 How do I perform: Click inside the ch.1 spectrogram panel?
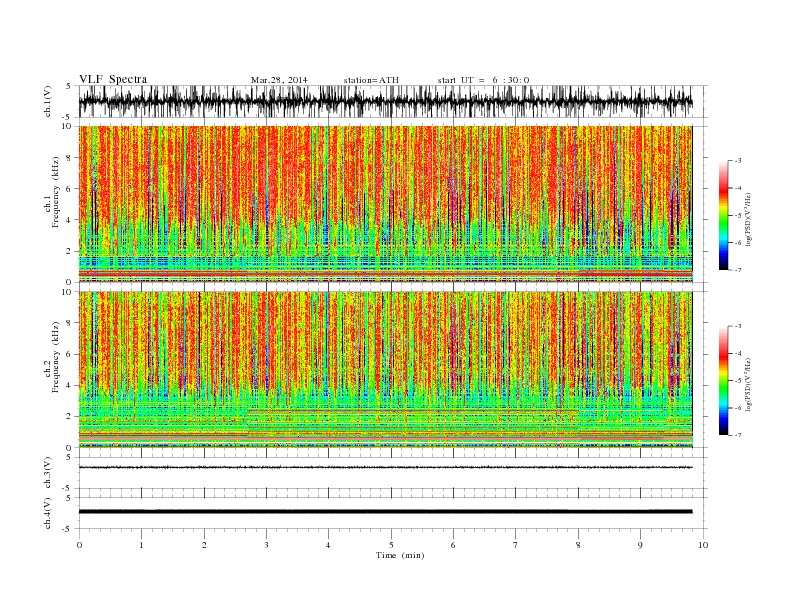(385, 204)
